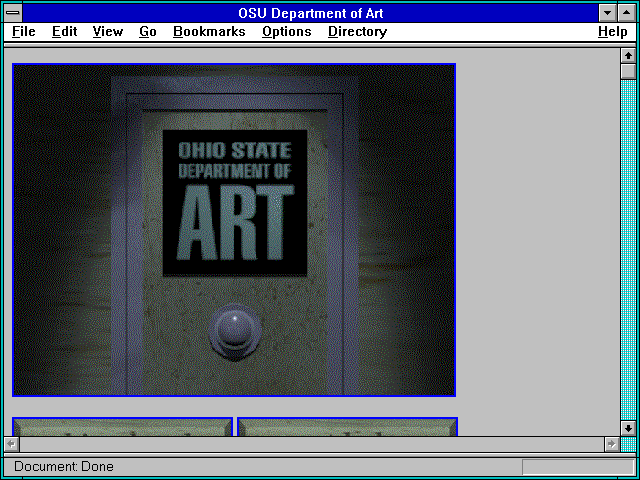This screenshot has height=480, width=640.
Task: Open the Edit menu
Action: pyautogui.click(x=64, y=32)
